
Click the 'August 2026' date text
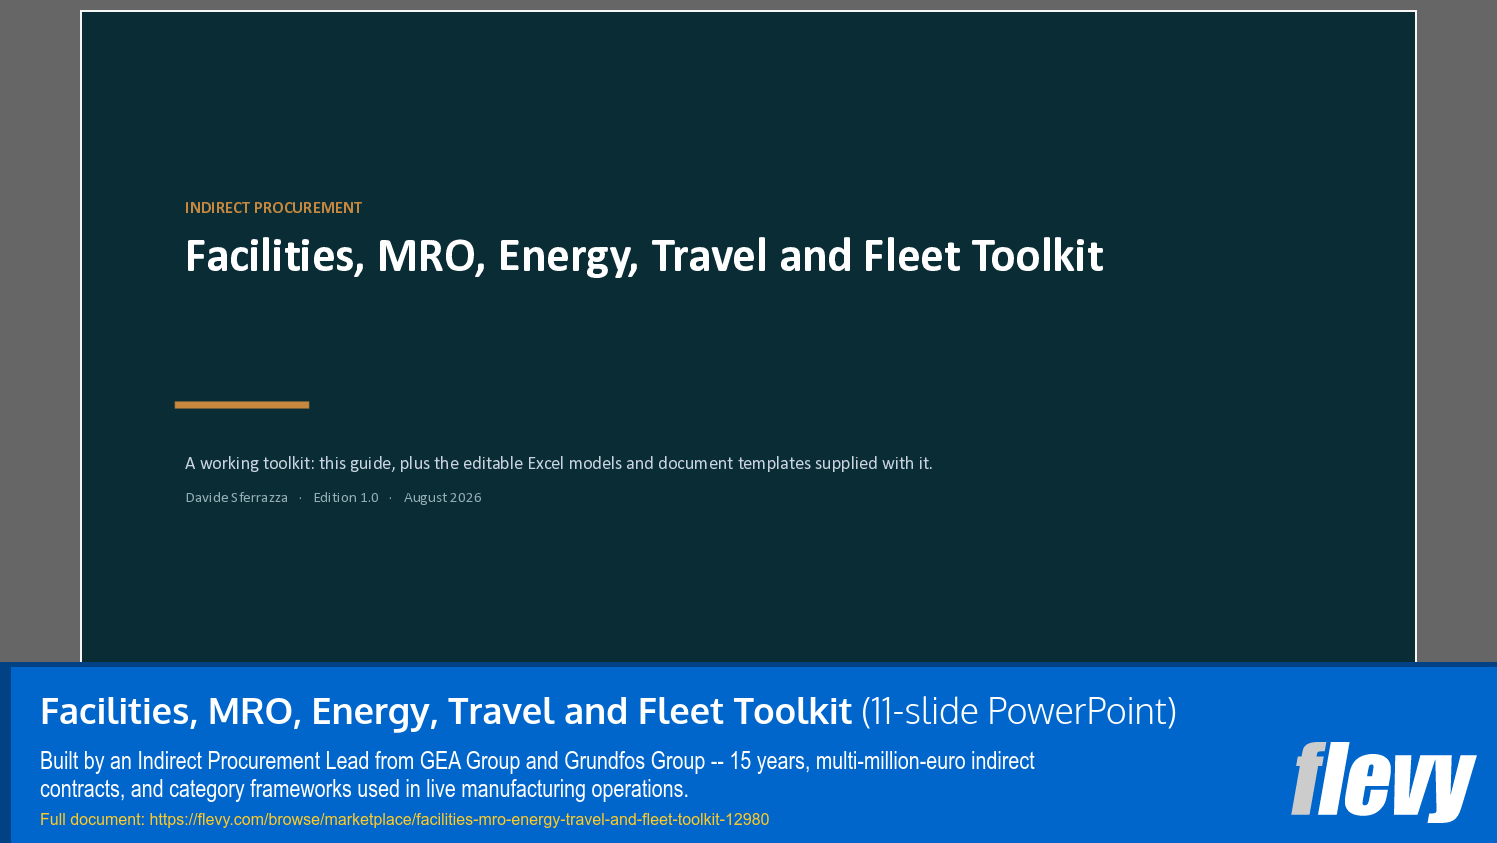pos(442,497)
